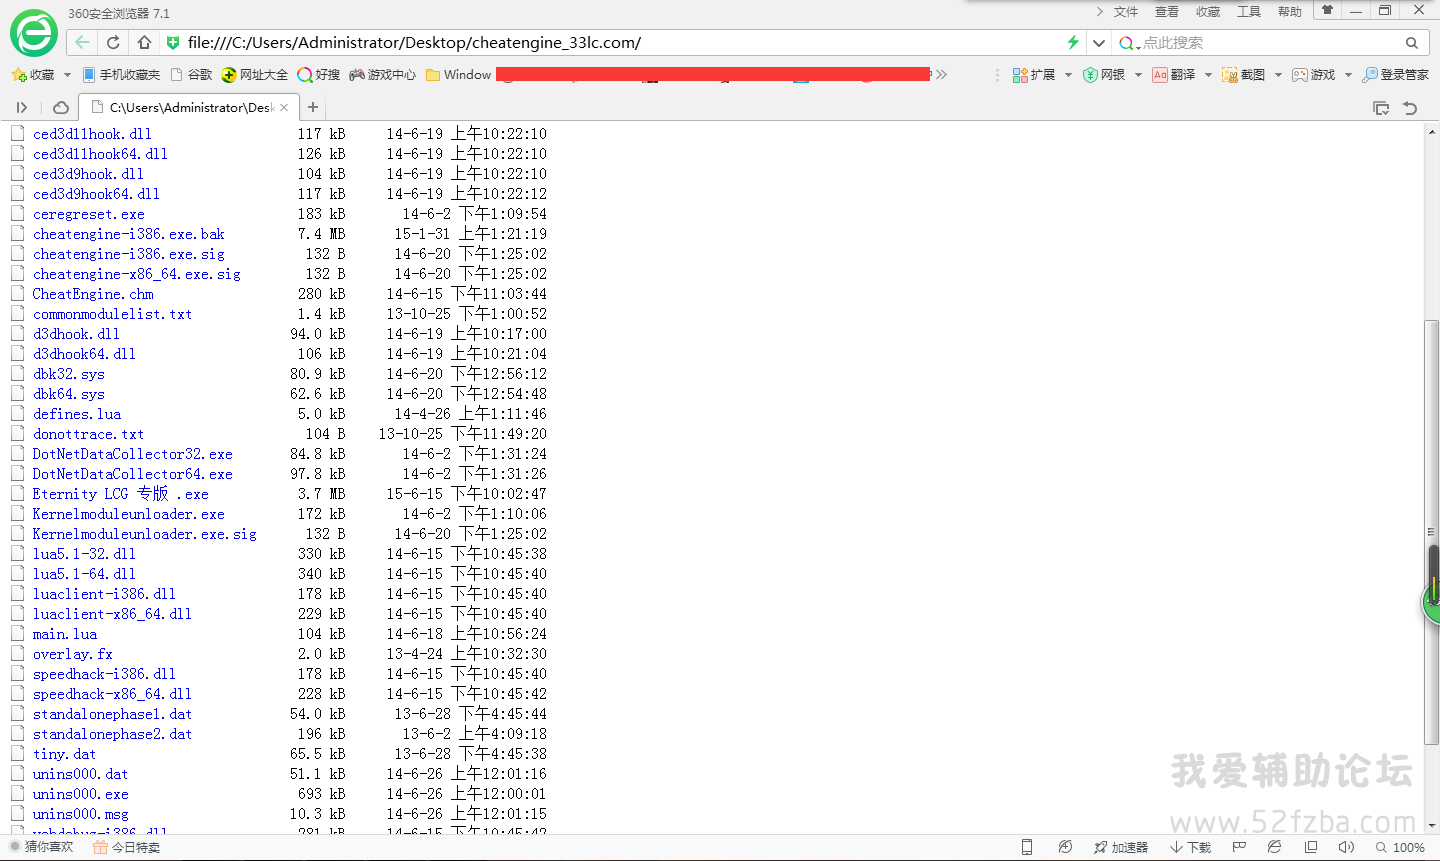Open the main.lua file link

[x=65, y=634]
